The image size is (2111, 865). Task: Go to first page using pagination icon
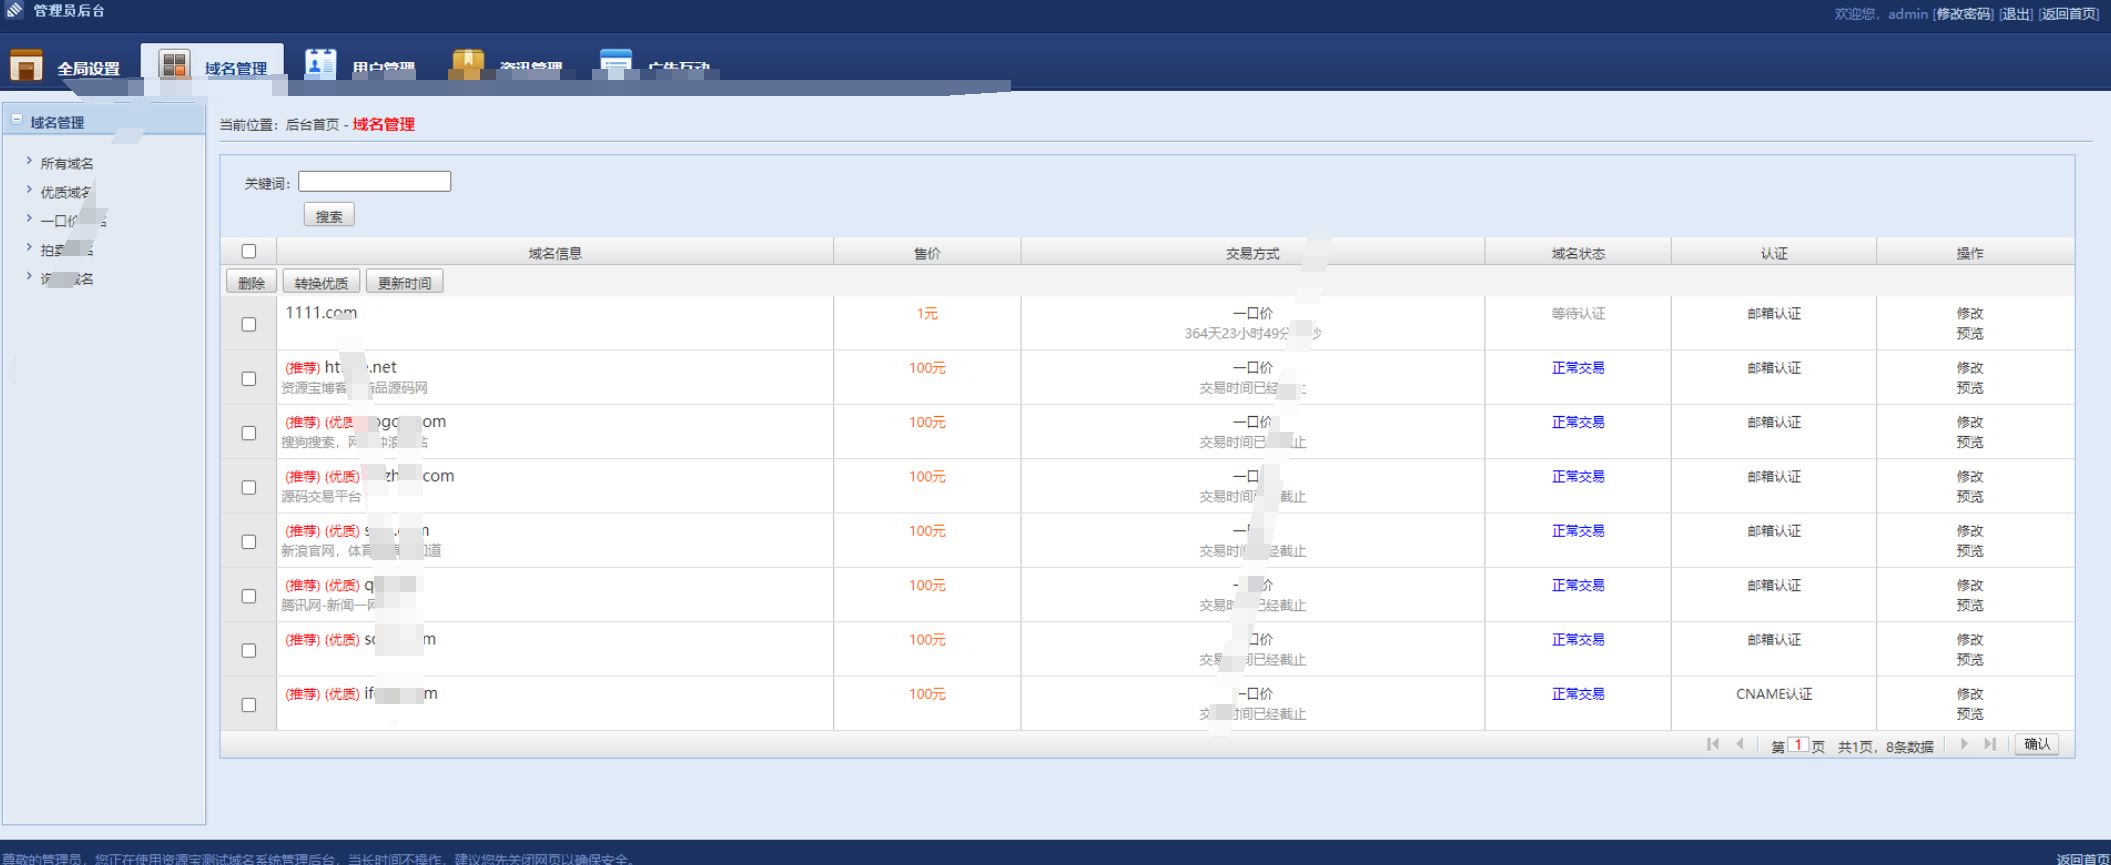[1713, 744]
